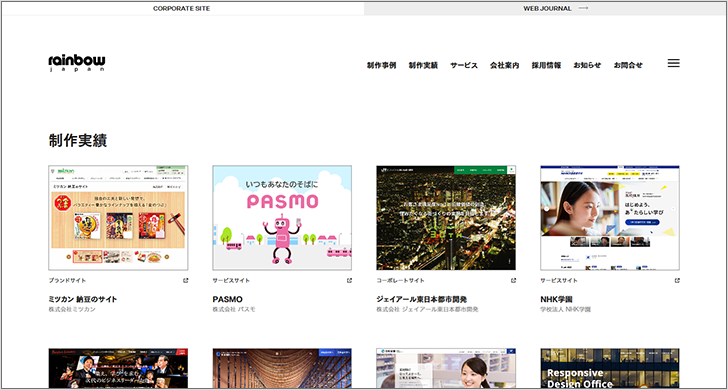Open the 制作実績 menu item
Screen dimensions: 728x390
423,65
